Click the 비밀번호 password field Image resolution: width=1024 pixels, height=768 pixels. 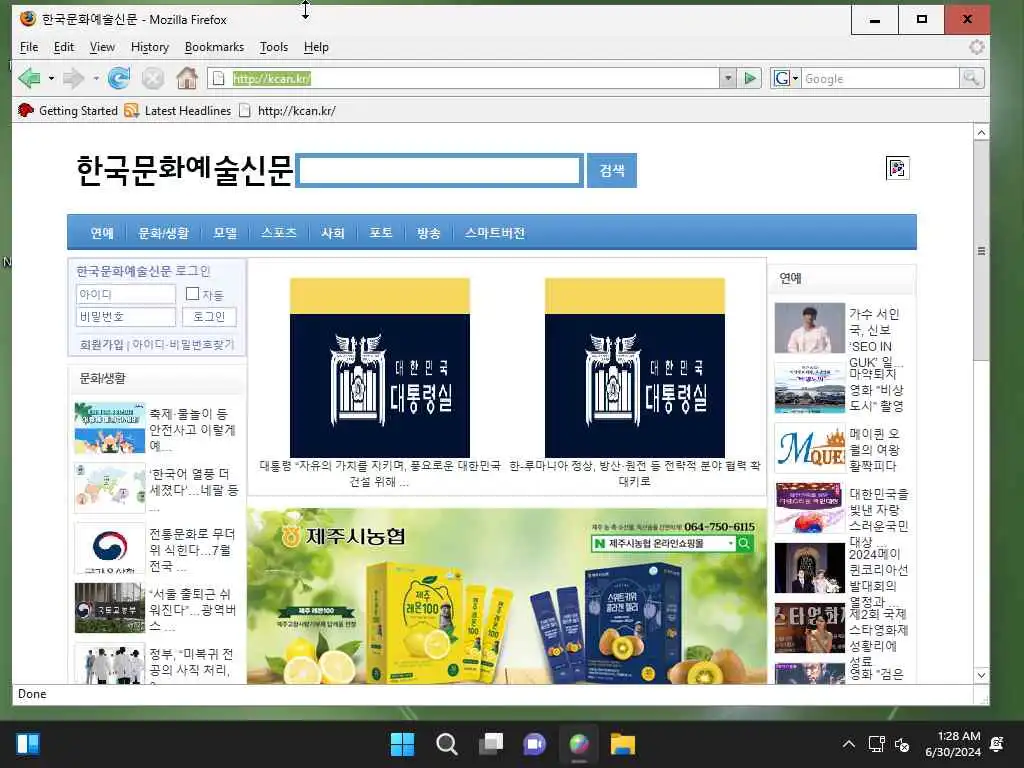point(126,317)
